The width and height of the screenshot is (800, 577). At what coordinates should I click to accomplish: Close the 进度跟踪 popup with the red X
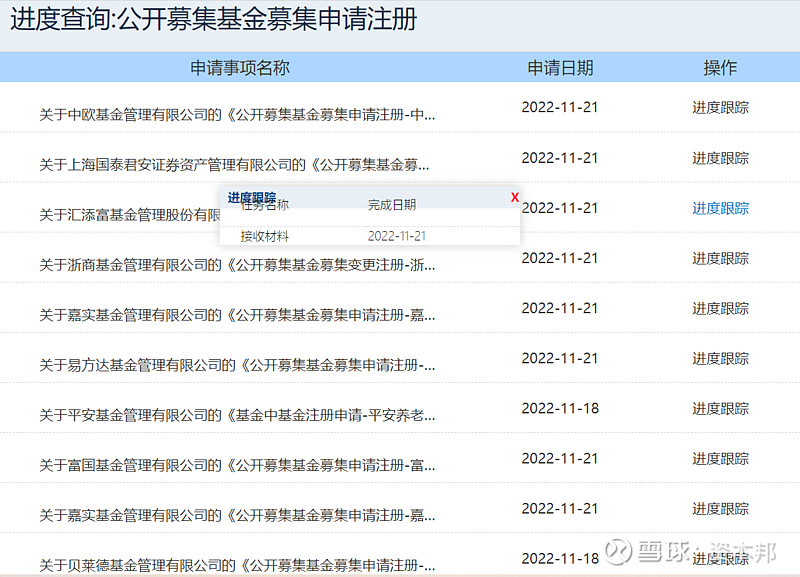(514, 198)
